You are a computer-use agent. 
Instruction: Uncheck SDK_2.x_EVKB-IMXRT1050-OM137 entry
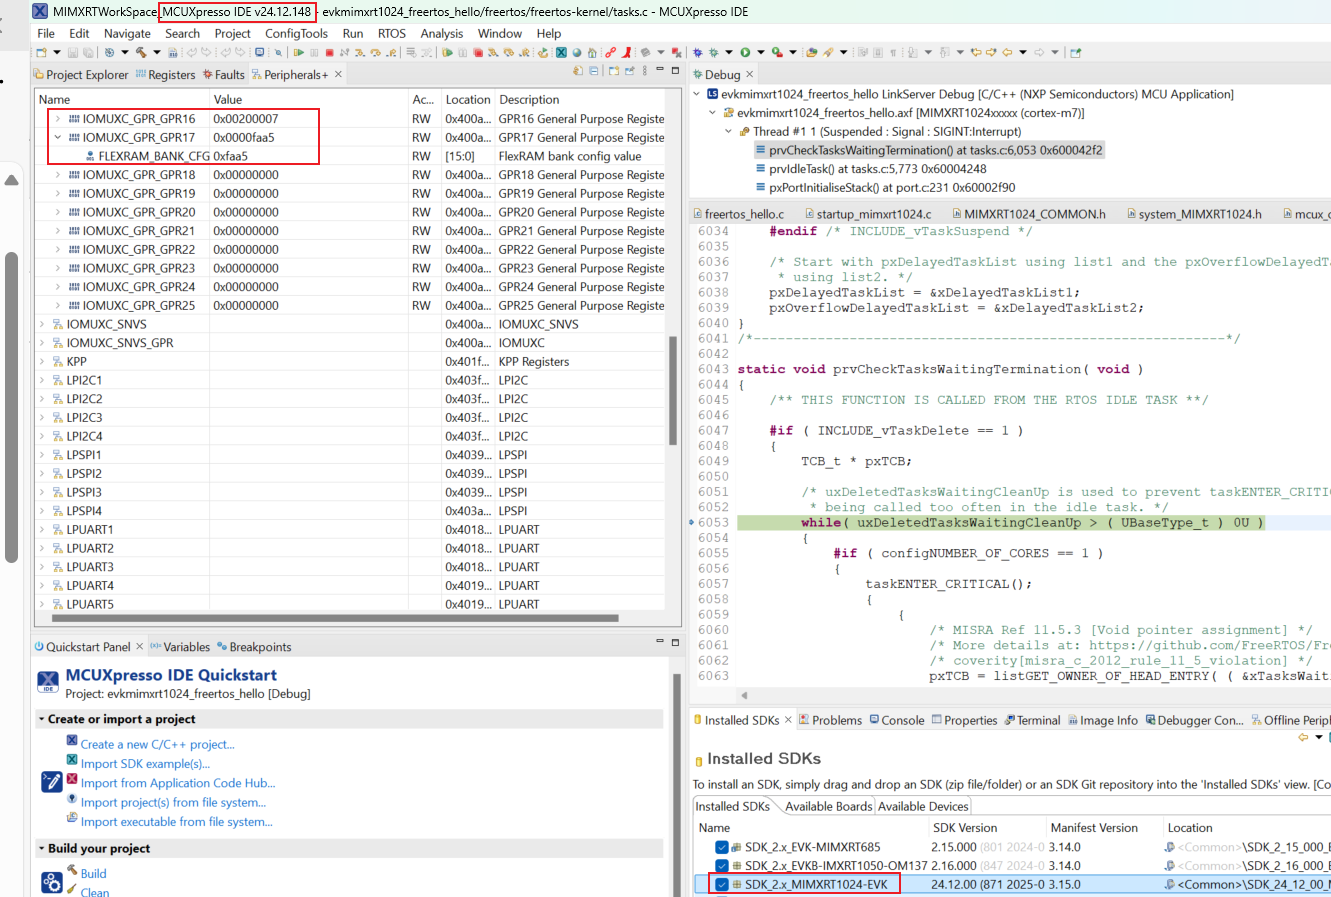(x=721, y=865)
